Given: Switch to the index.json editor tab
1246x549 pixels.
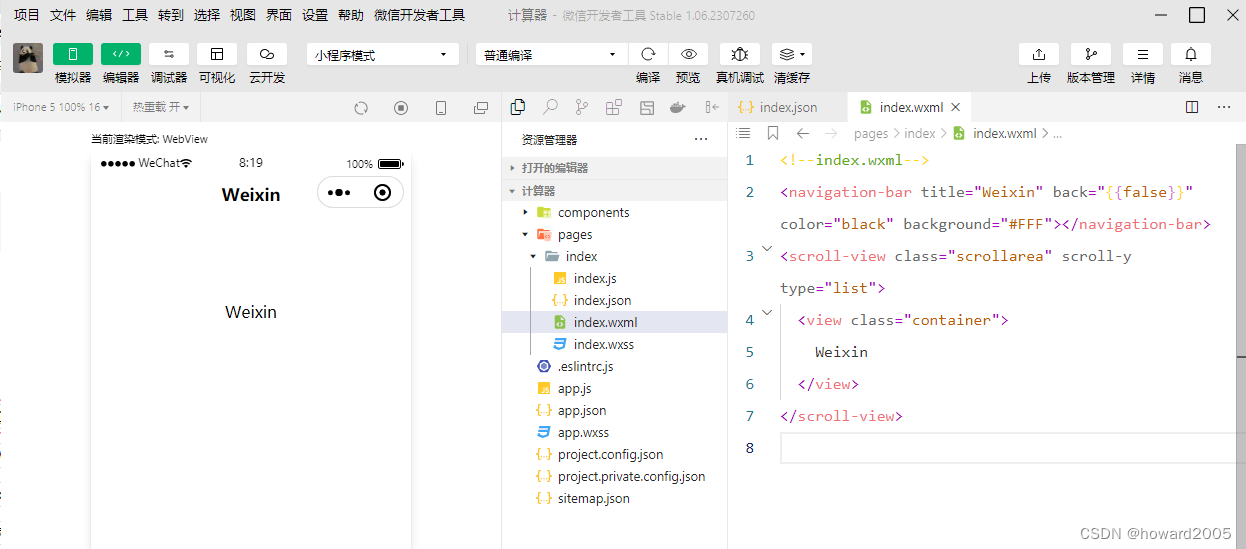Looking at the screenshot, I should point(787,107).
